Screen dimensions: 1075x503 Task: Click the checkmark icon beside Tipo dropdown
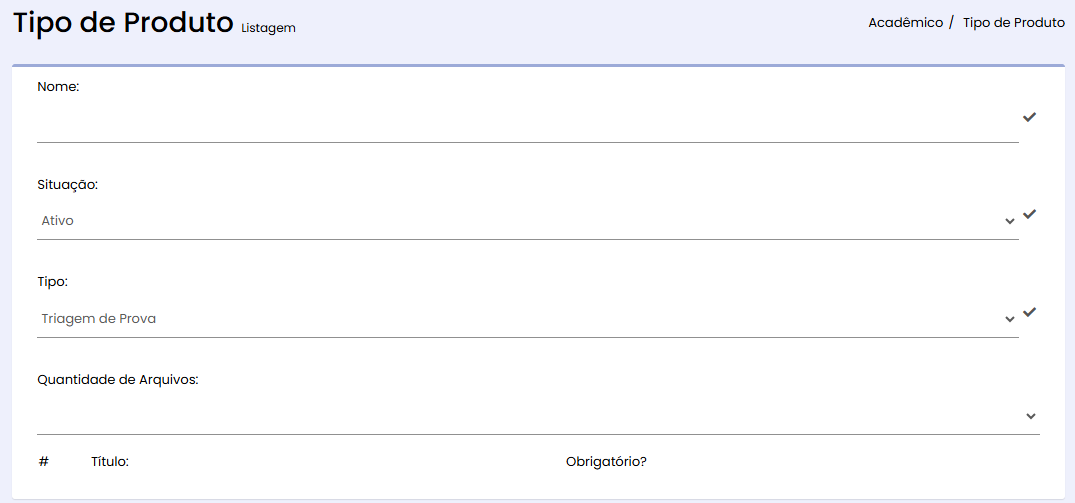(1029, 312)
